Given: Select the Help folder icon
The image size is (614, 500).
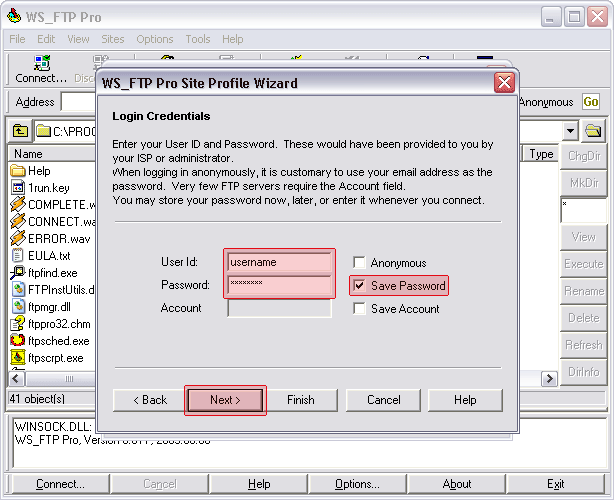Looking at the screenshot, I should tap(18, 171).
